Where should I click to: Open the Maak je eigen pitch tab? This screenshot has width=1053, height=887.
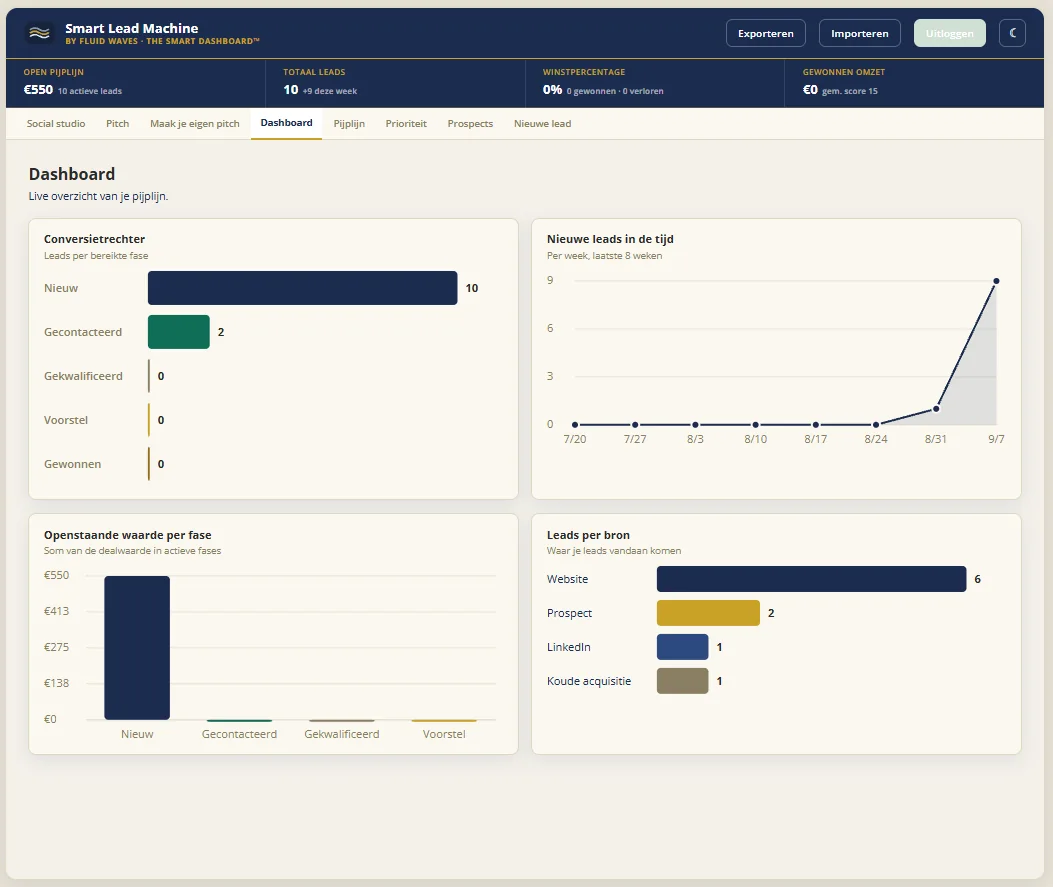click(195, 124)
